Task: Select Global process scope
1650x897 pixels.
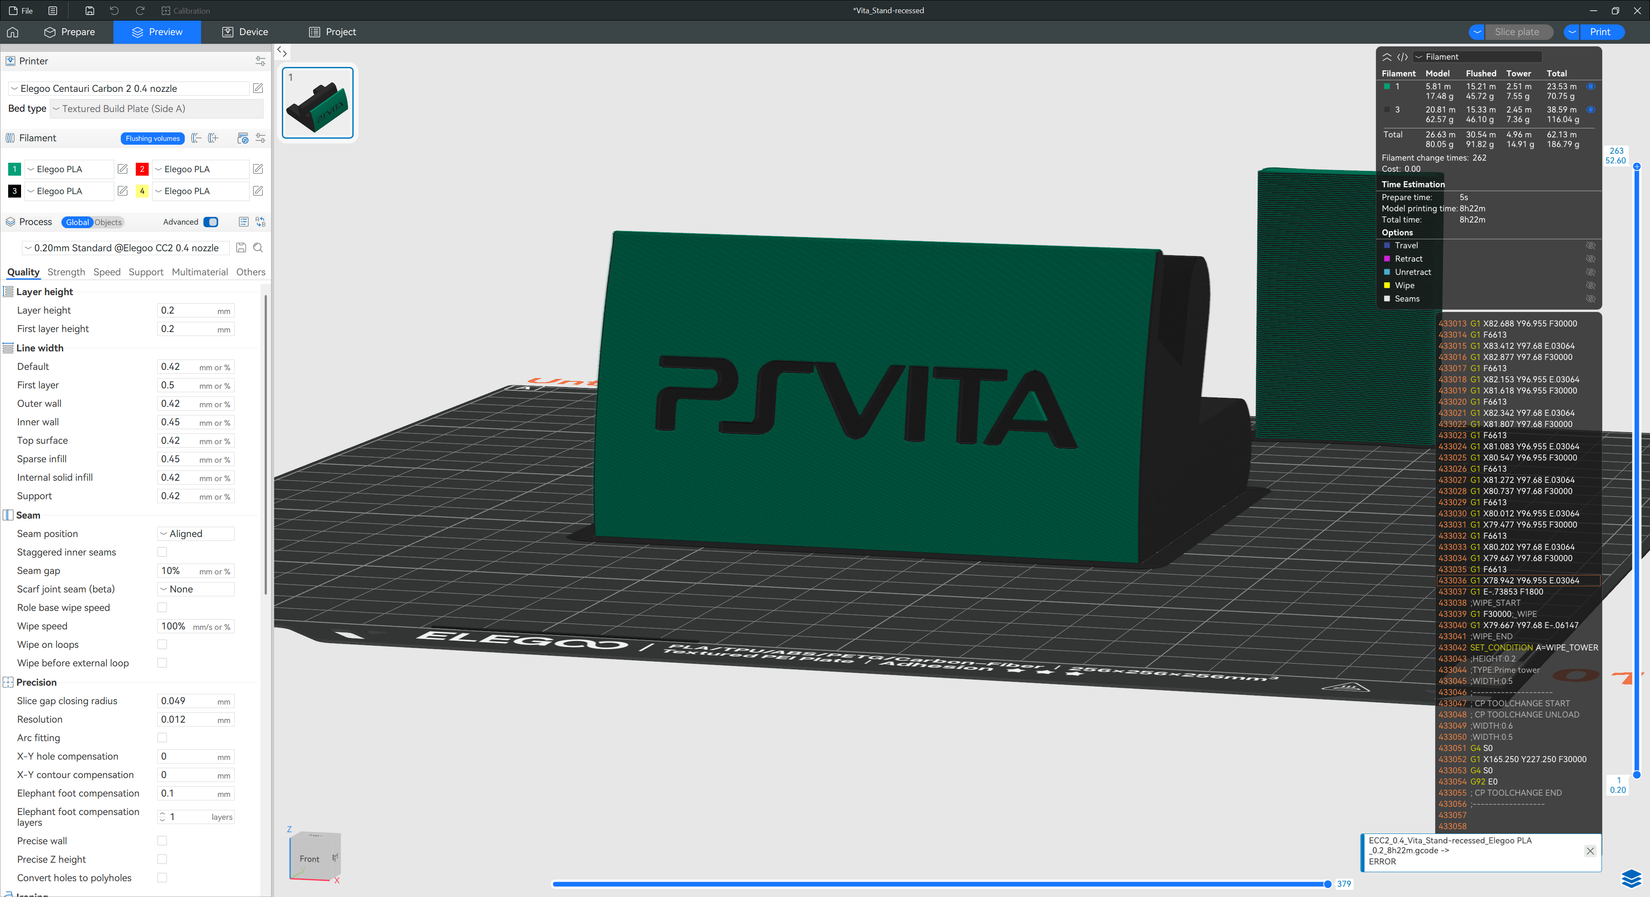Action: (x=77, y=222)
